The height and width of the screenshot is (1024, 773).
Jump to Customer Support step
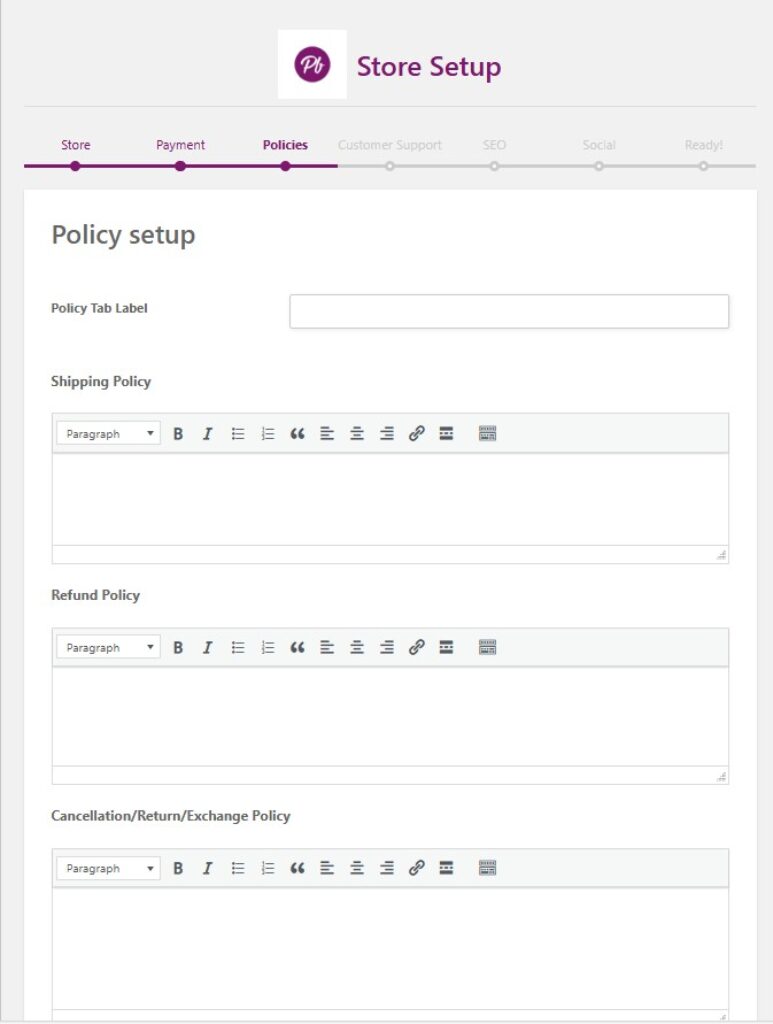(389, 146)
